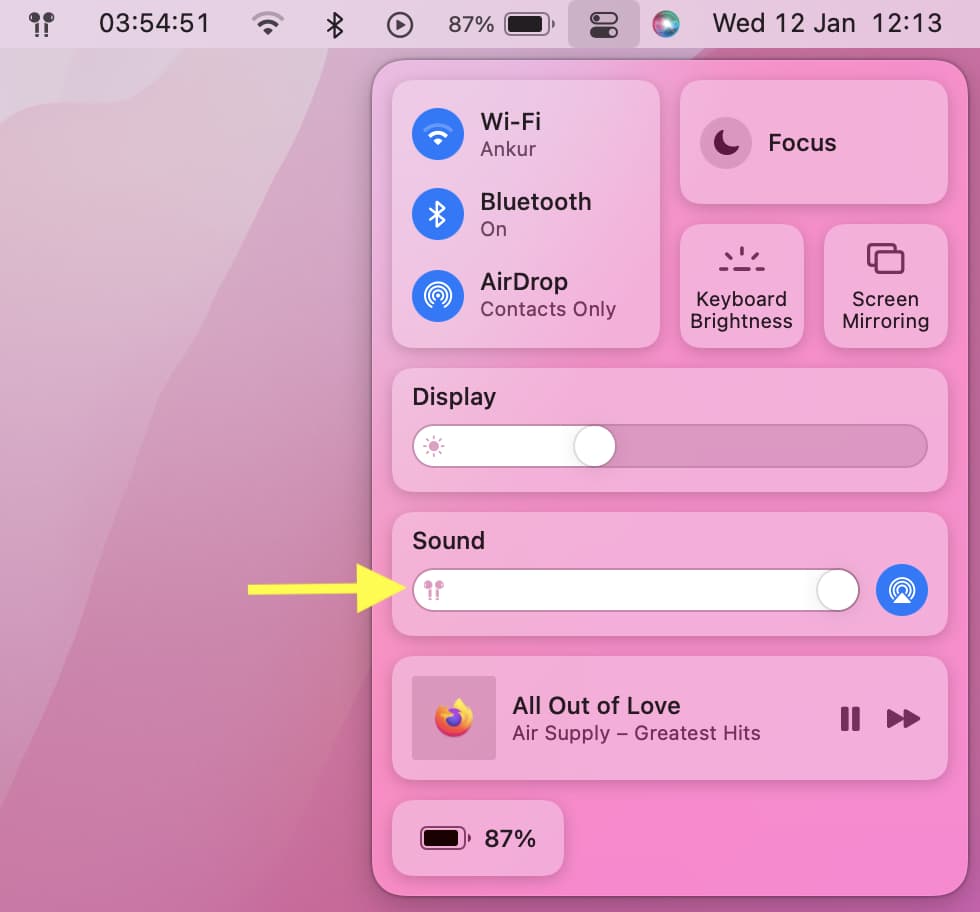Open Wi-Fi network Ankur details

tap(511, 134)
